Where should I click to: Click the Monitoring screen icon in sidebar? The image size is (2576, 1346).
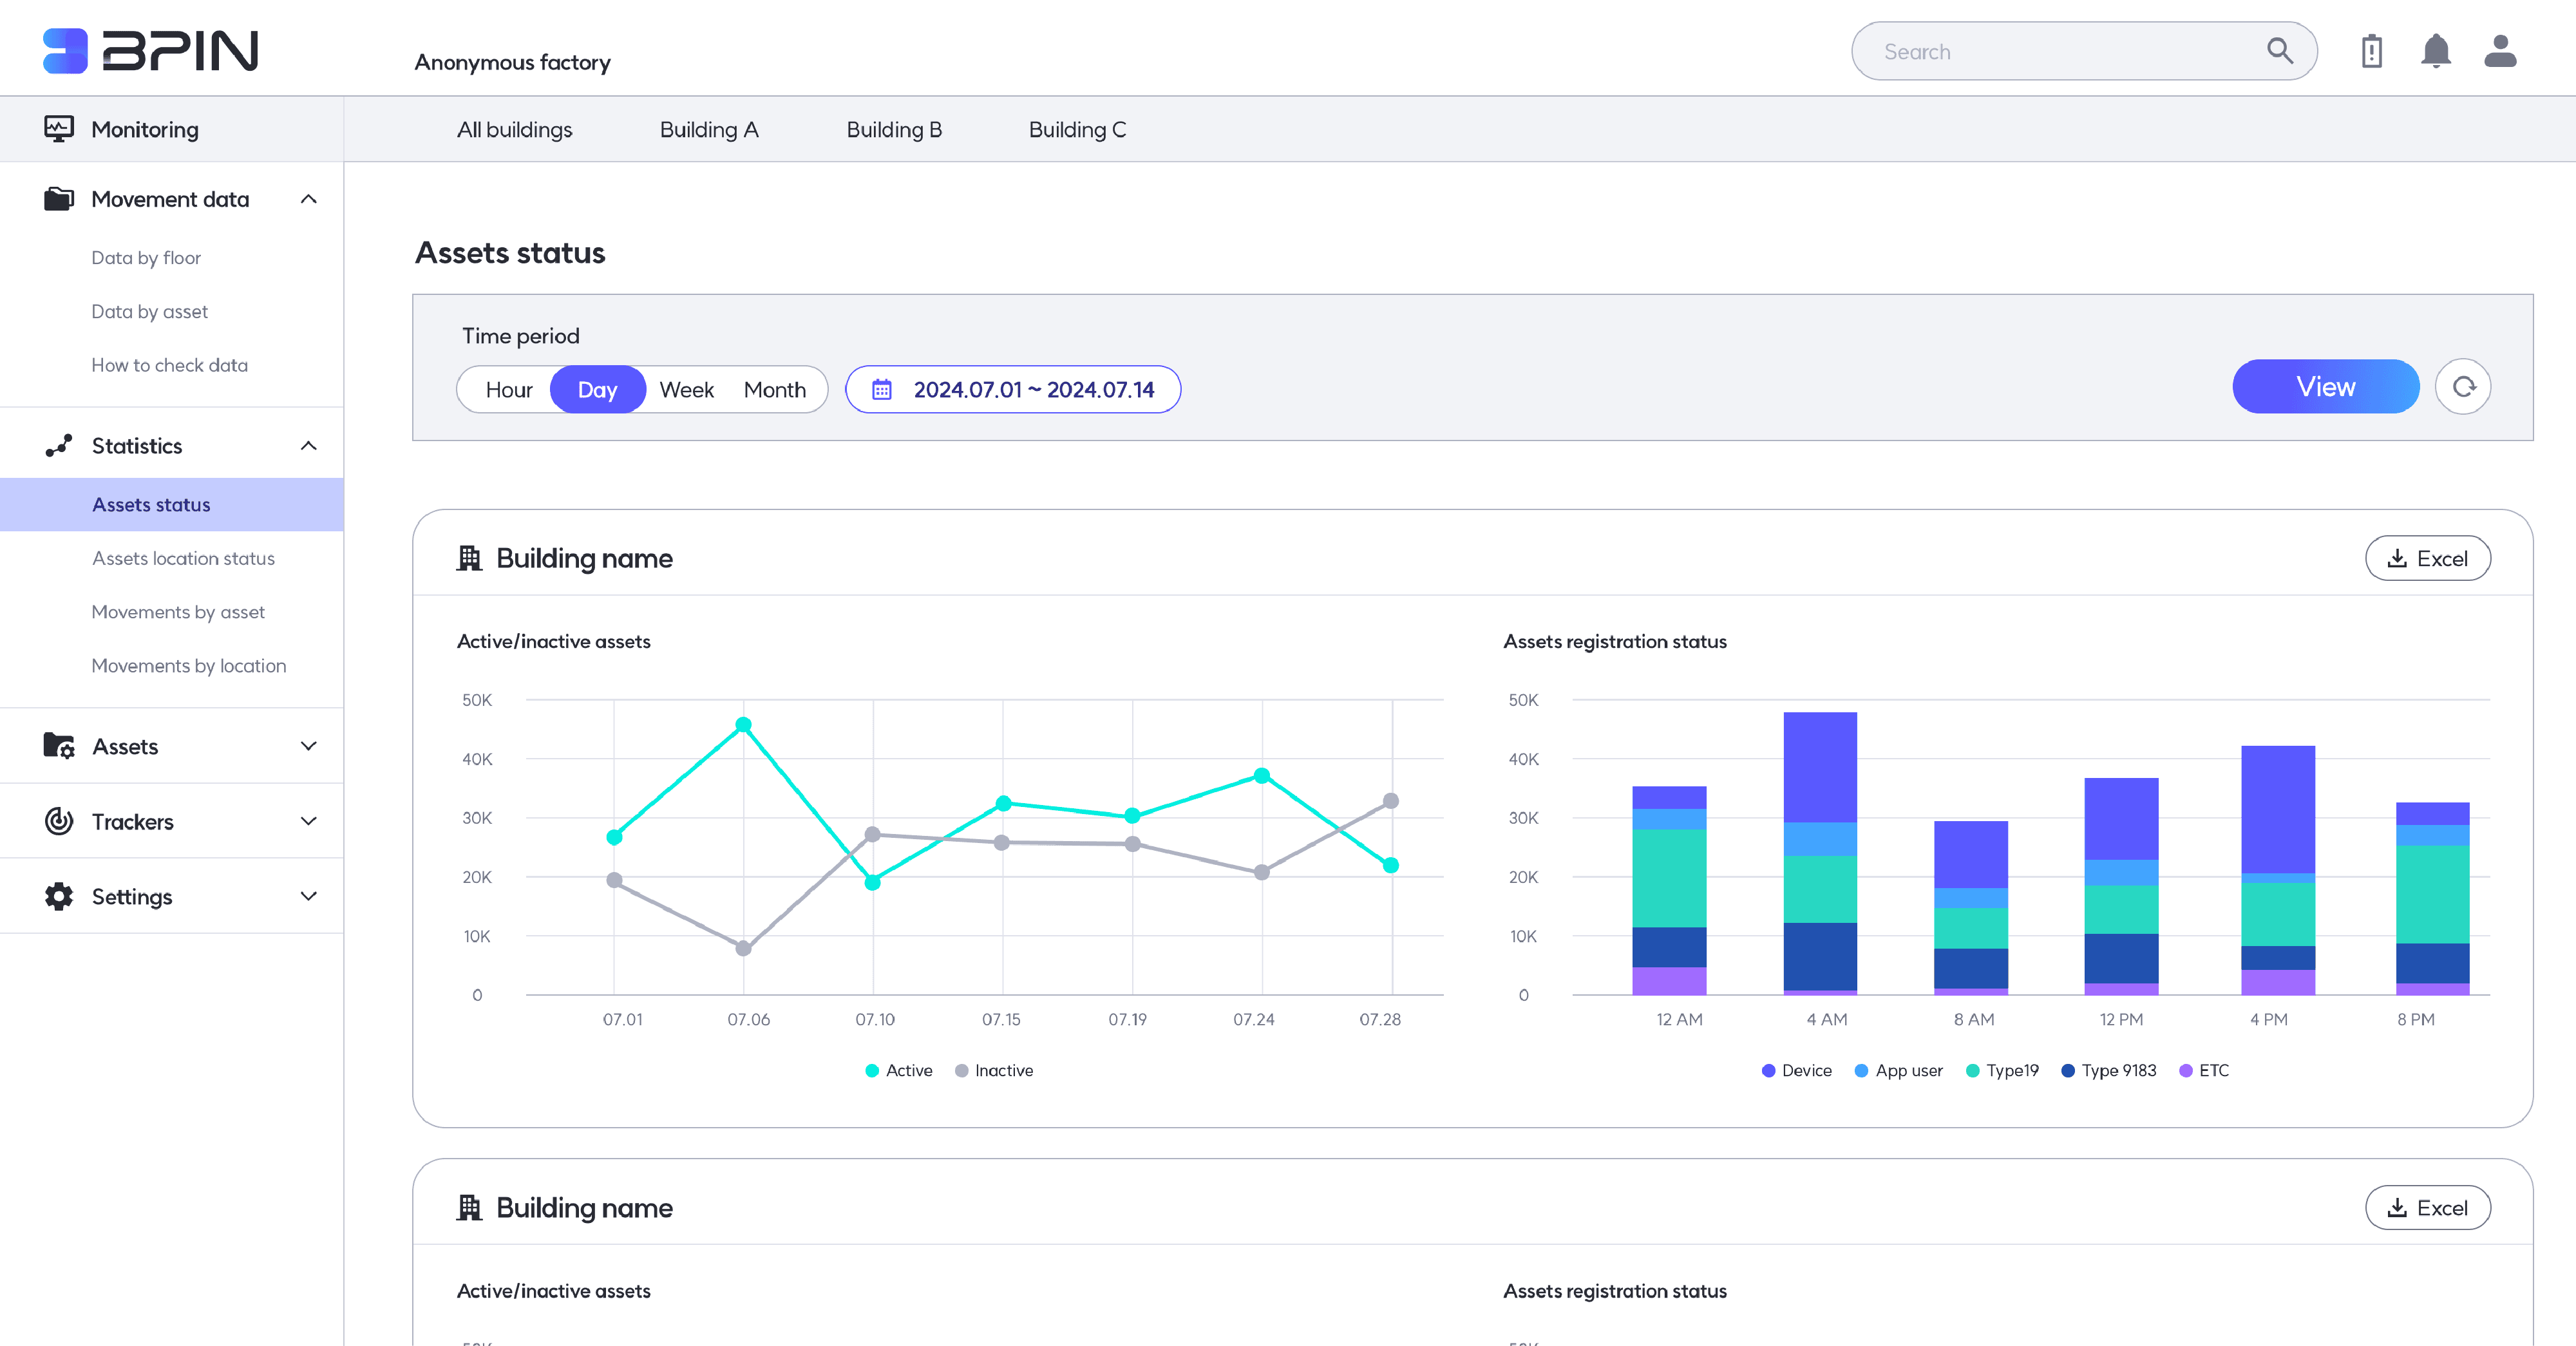coord(59,129)
